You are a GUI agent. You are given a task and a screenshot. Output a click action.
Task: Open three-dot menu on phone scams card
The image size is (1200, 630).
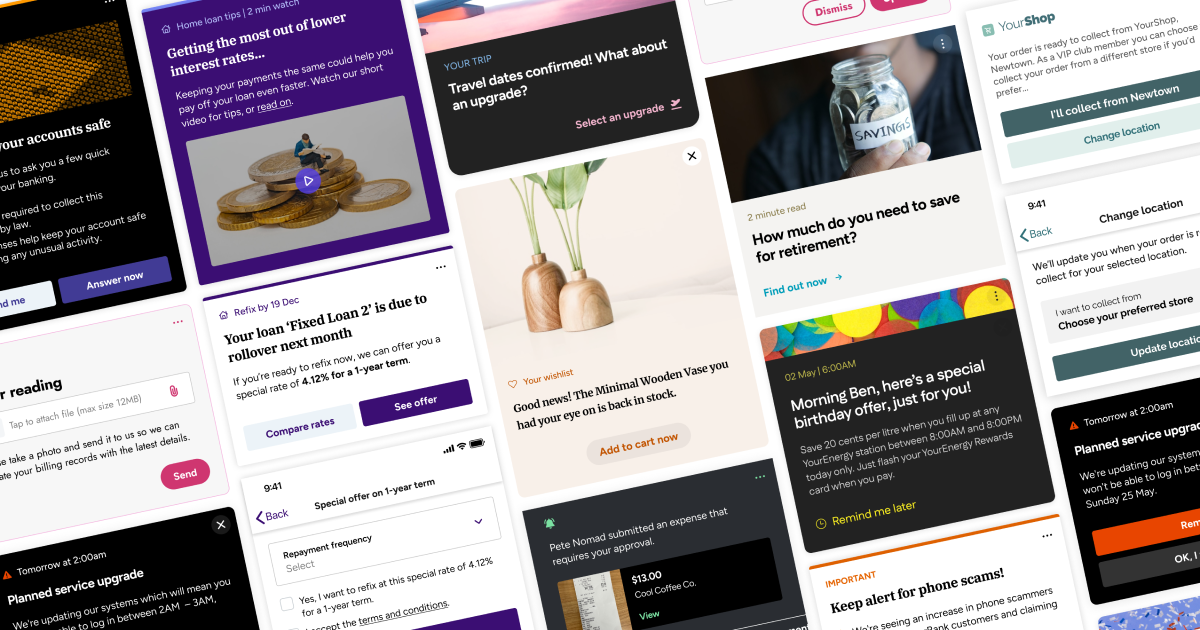coord(1048,537)
